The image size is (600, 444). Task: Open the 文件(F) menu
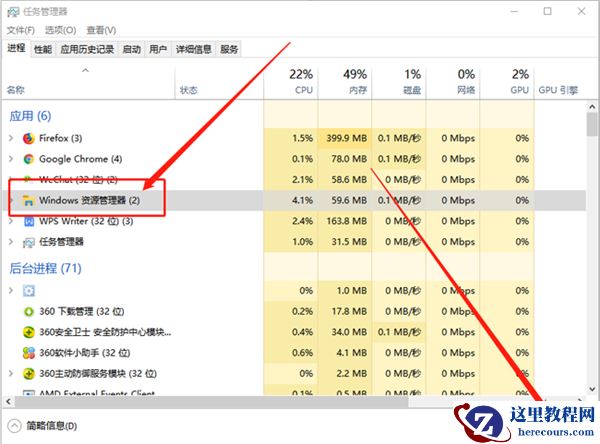[x=21, y=30]
